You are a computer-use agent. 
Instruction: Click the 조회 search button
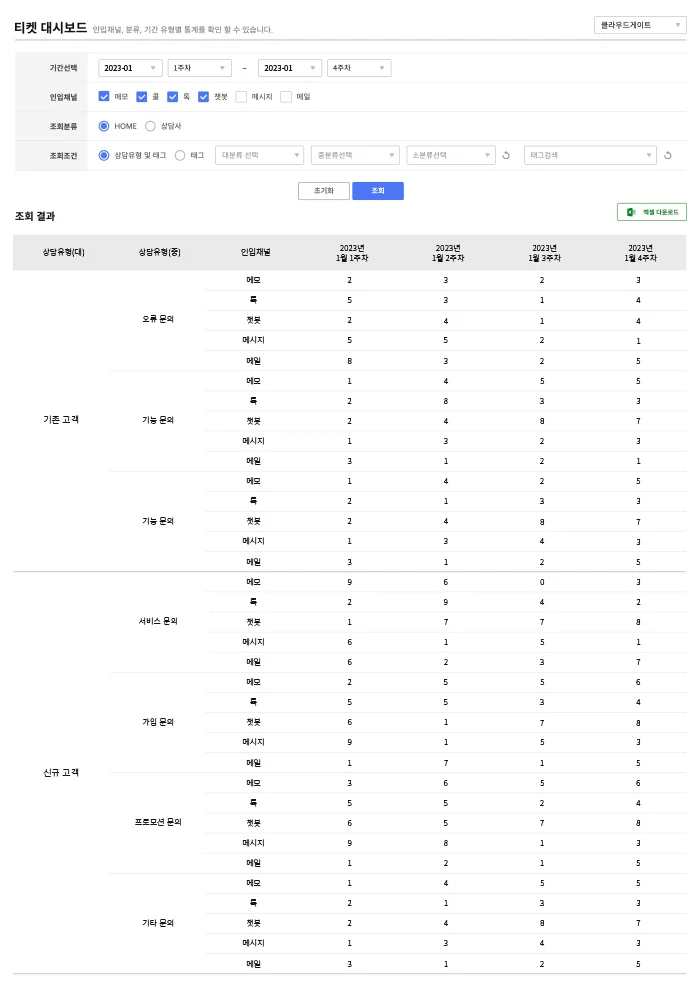click(x=378, y=190)
